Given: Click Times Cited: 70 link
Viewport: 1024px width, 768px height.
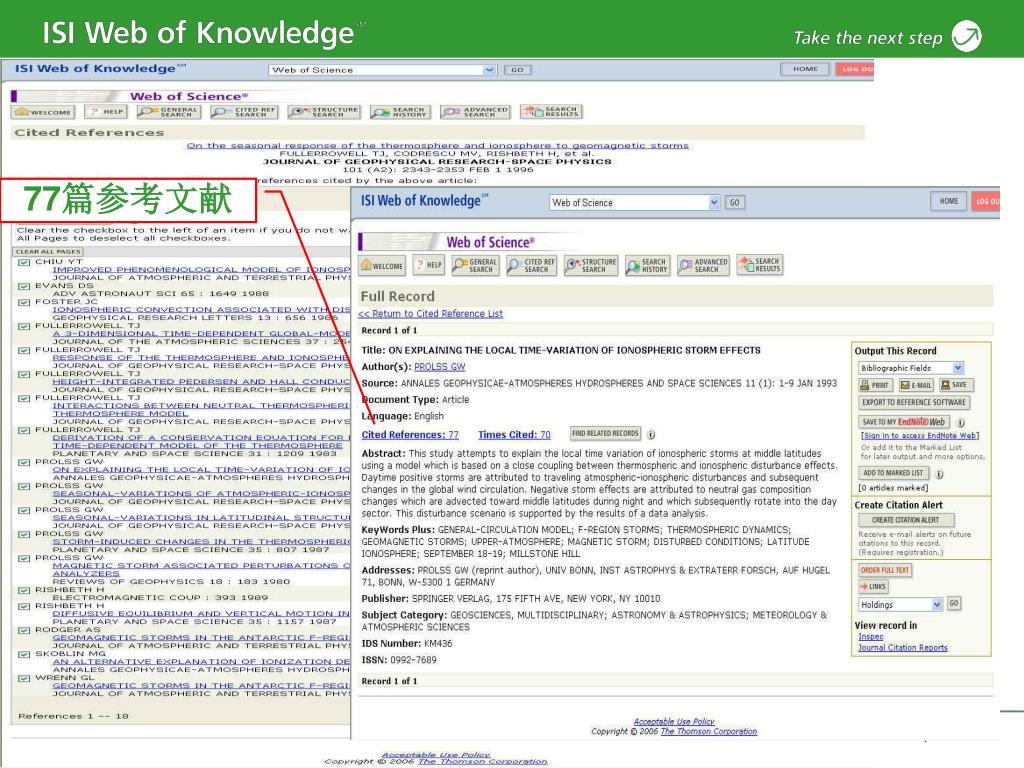Looking at the screenshot, I should click(514, 435).
